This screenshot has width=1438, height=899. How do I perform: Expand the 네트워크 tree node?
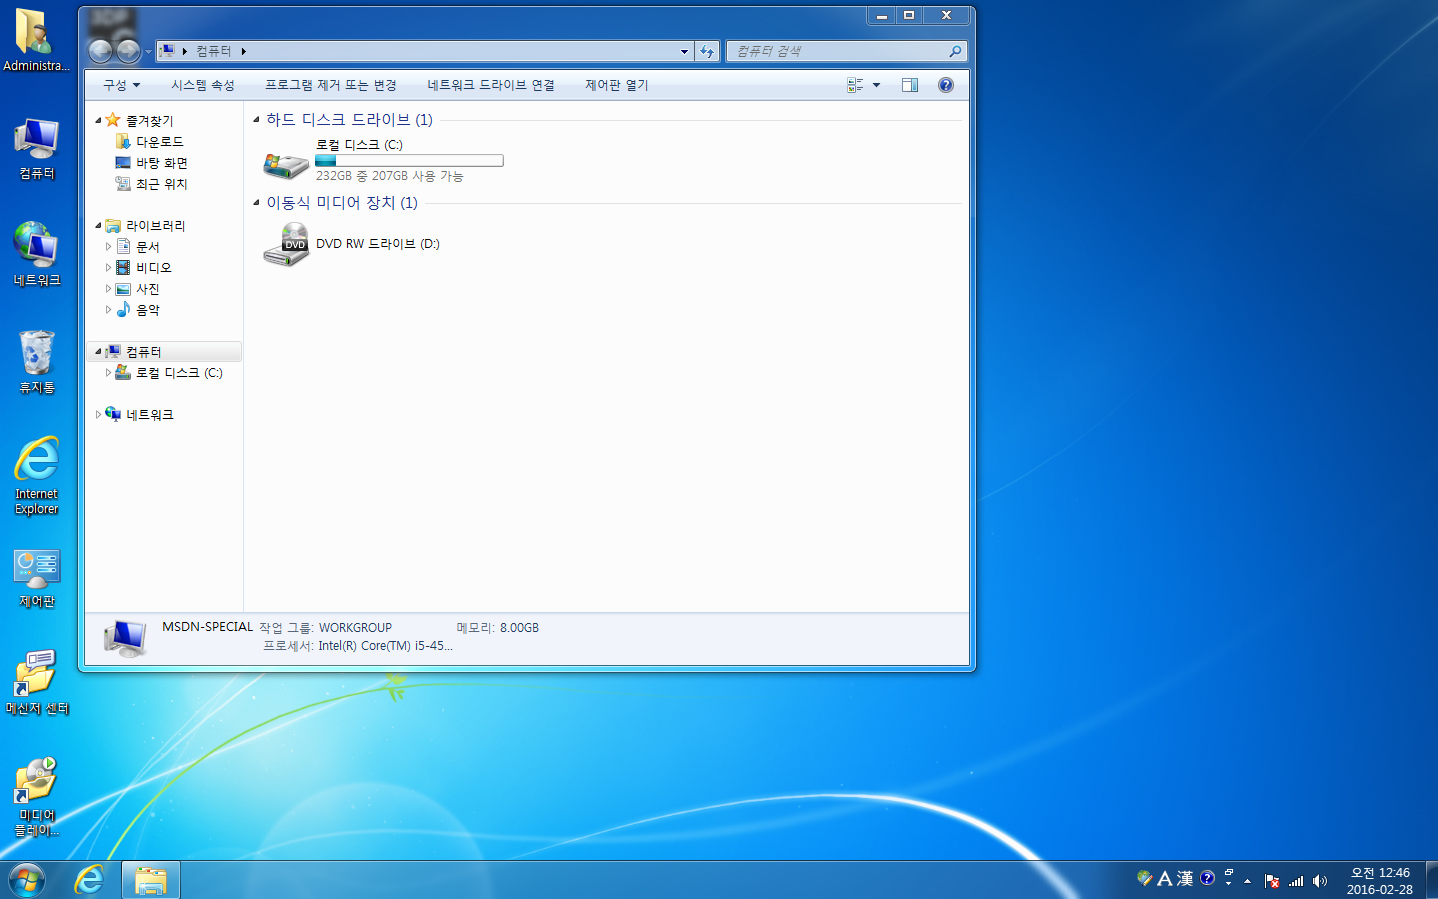(98, 414)
